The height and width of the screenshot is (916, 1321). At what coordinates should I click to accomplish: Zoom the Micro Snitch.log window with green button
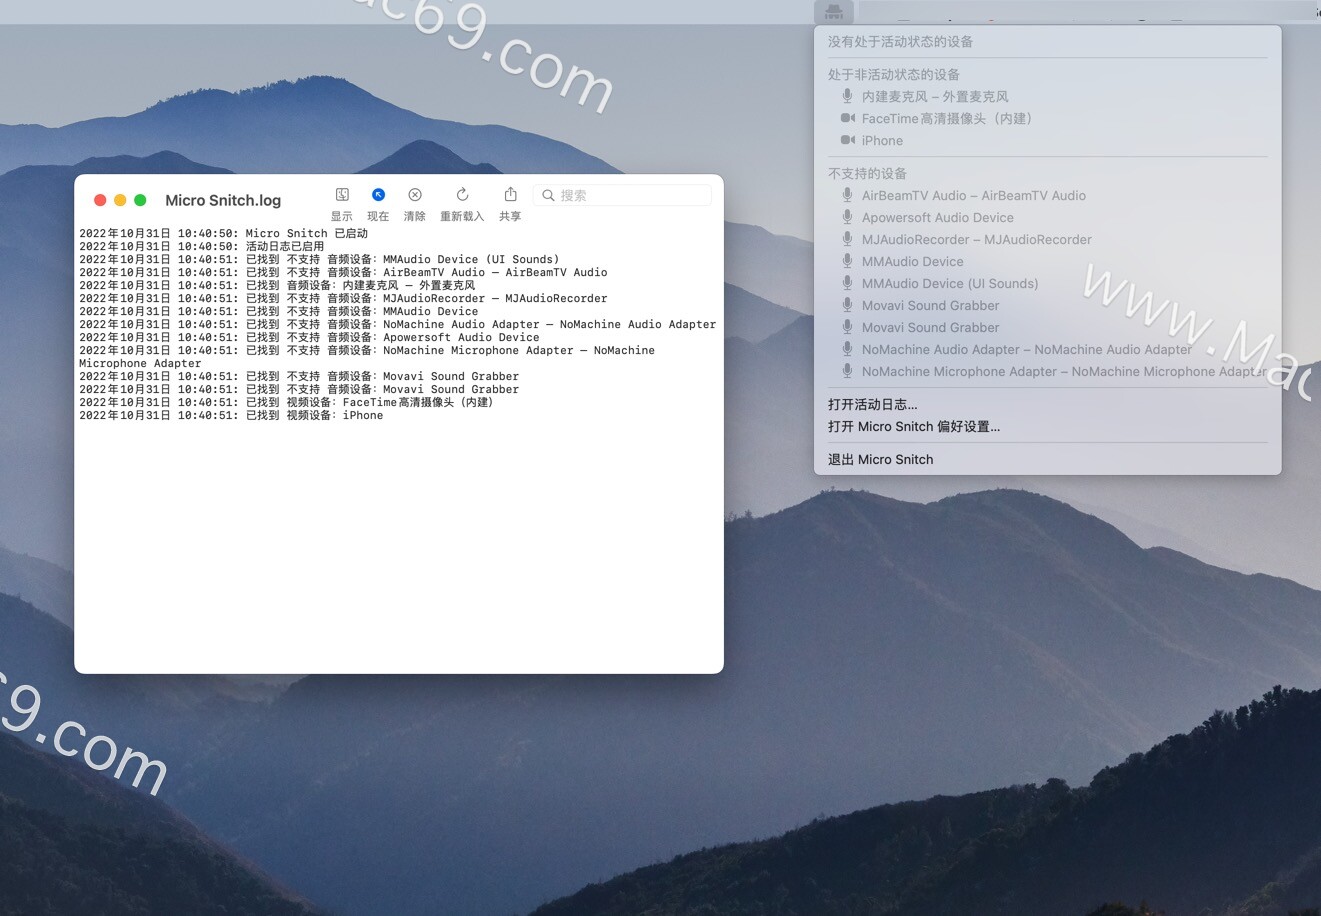(x=140, y=200)
